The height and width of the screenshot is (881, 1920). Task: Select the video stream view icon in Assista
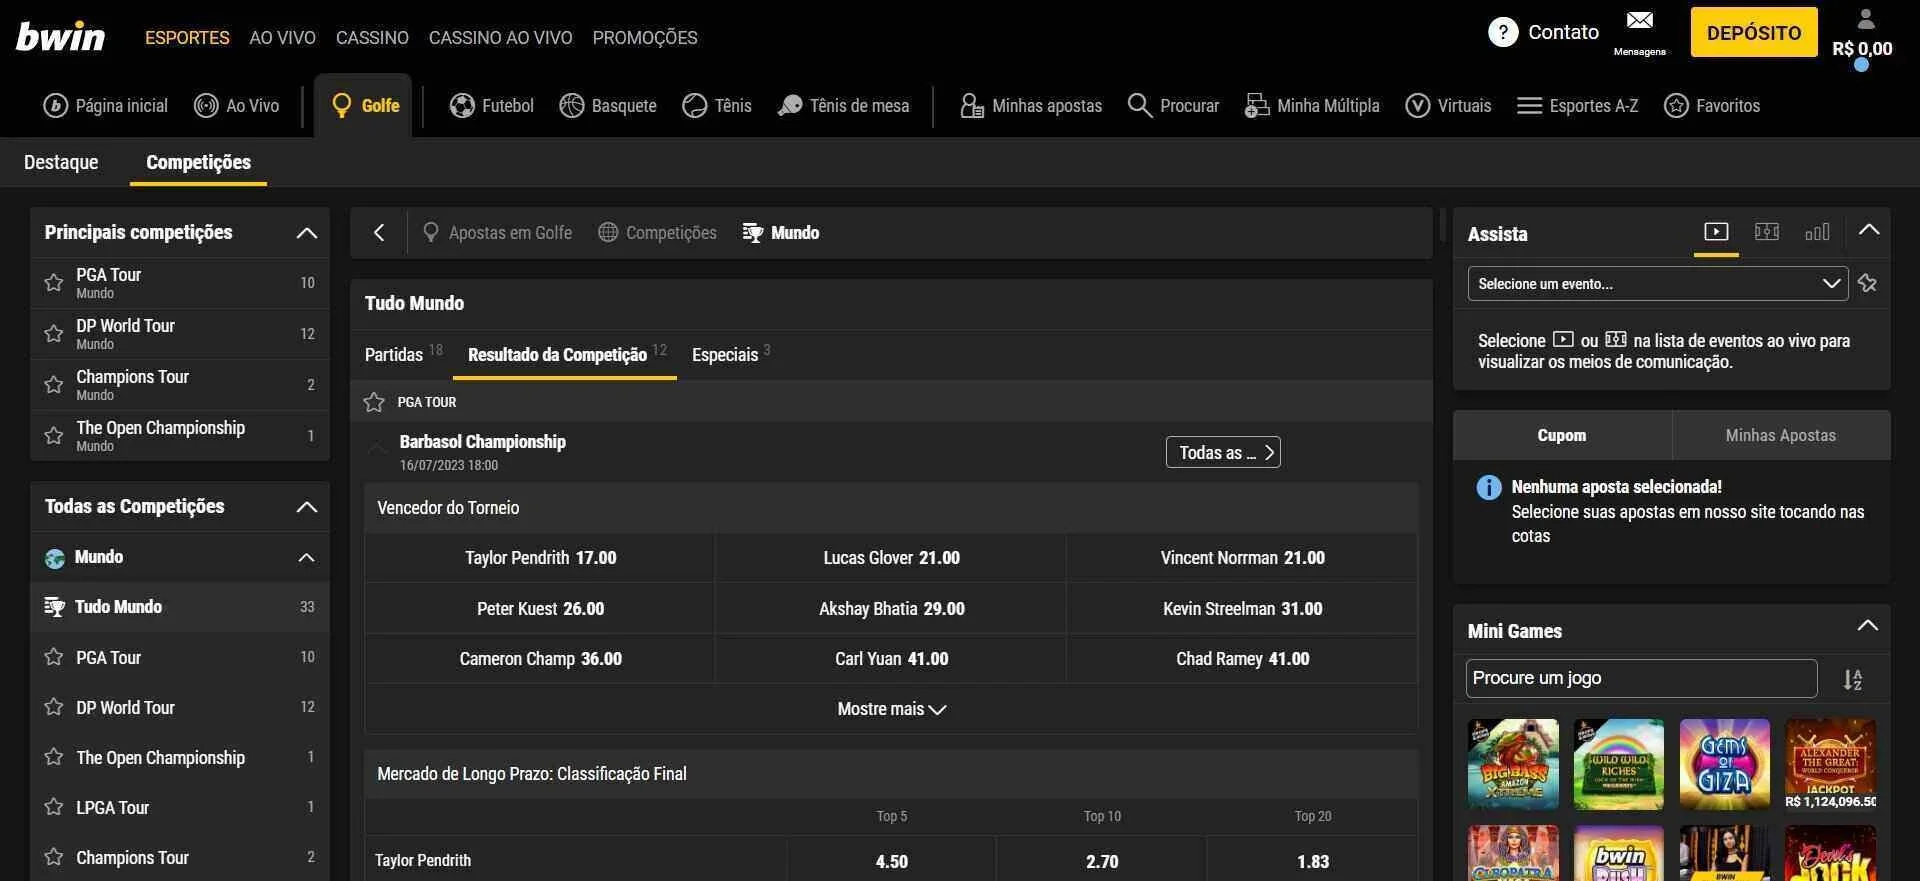click(1716, 232)
